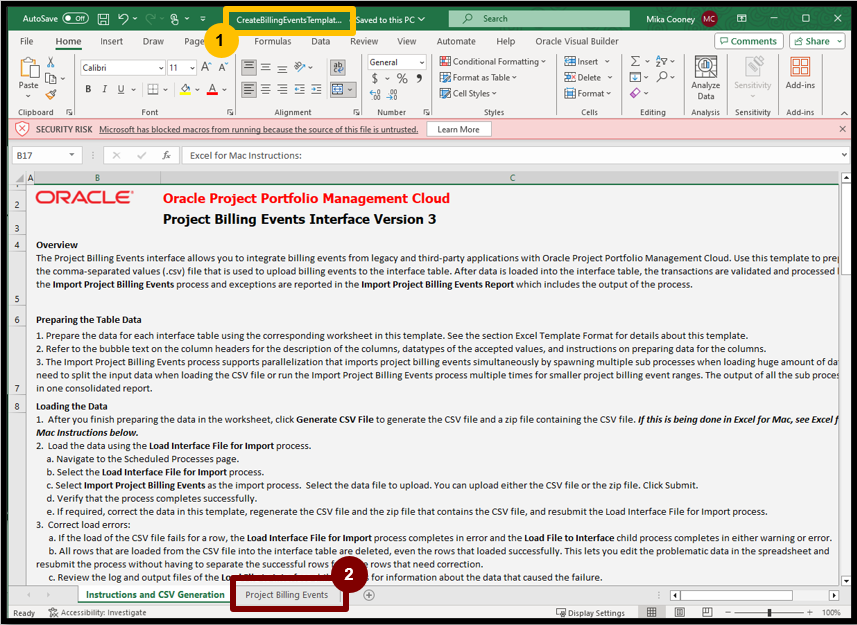Open the Calibri font name dropdown
Screen dimensions: 857x625
[161, 68]
